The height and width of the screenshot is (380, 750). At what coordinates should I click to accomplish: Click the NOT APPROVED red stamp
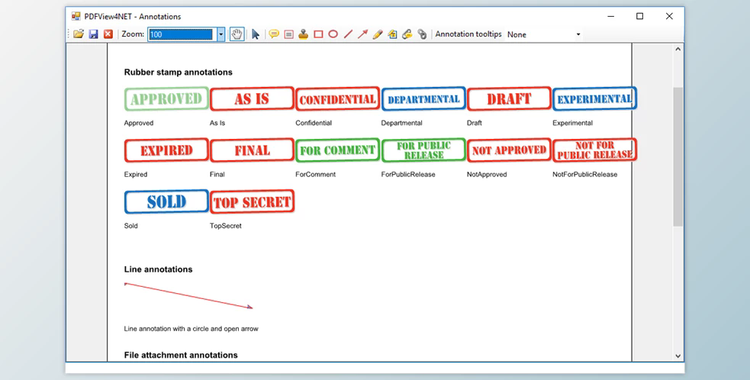pyautogui.click(x=509, y=150)
